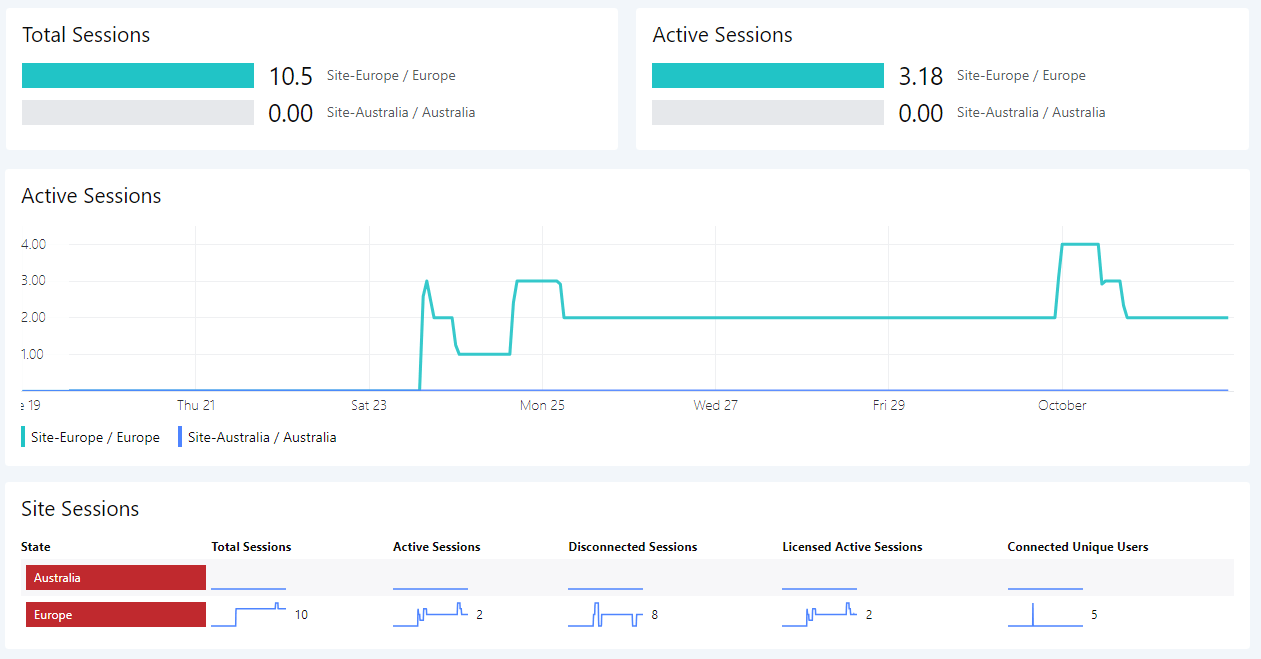Click the Europe Active Sessions sparkline
Image resolution: width=1261 pixels, height=659 pixels.
(x=430, y=615)
